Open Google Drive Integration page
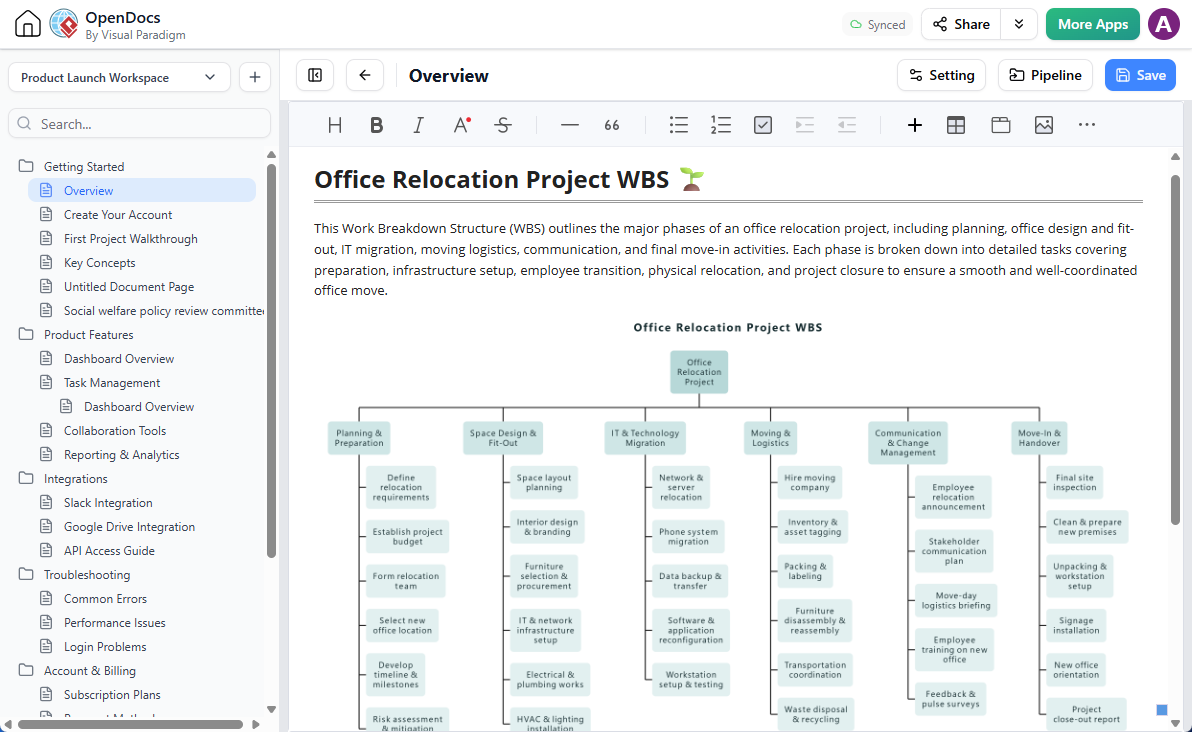The height and width of the screenshot is (732, 1192). point(129,527)
